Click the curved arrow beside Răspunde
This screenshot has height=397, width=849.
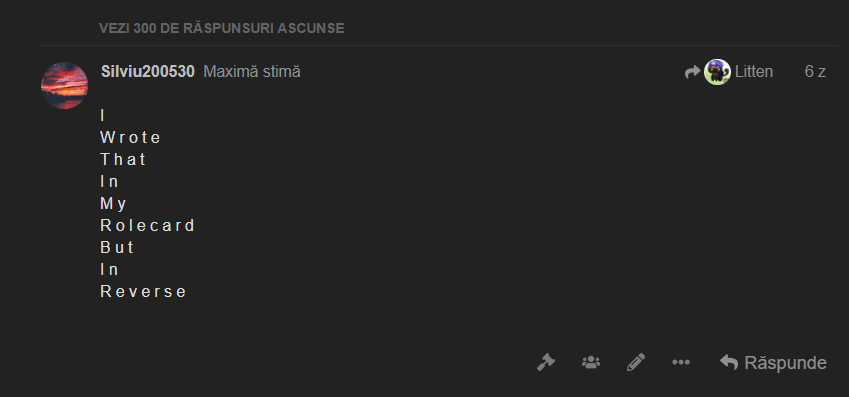pos(729,362)
